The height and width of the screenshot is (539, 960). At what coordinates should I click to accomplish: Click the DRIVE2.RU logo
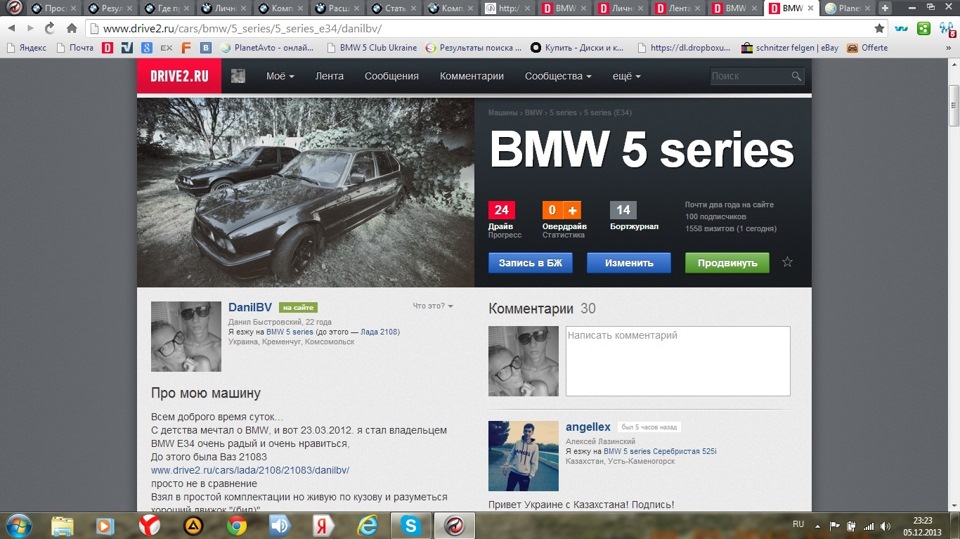(179, 76)
